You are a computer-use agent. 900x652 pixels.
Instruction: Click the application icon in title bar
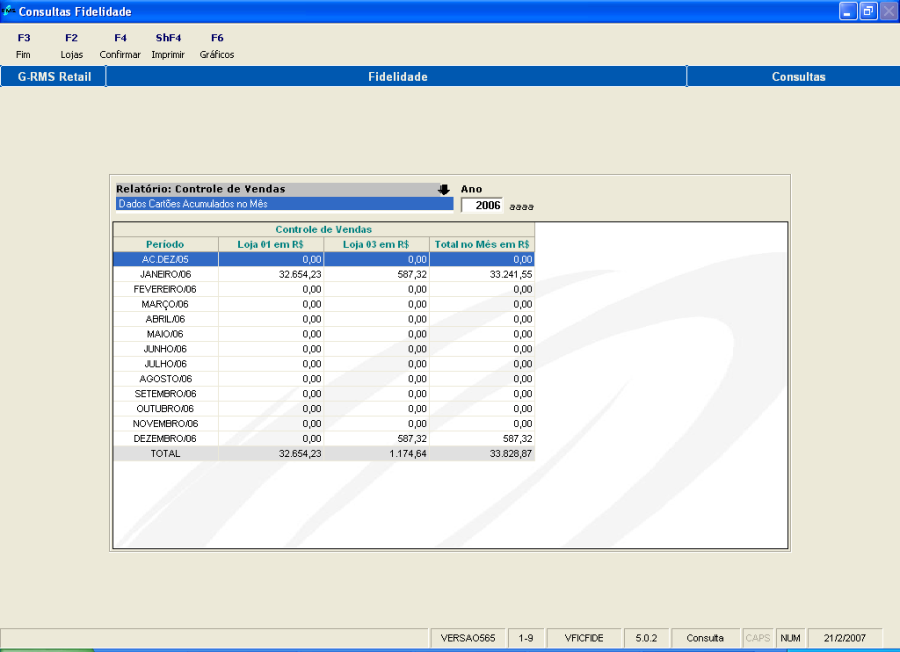click(x=9, y=11)
